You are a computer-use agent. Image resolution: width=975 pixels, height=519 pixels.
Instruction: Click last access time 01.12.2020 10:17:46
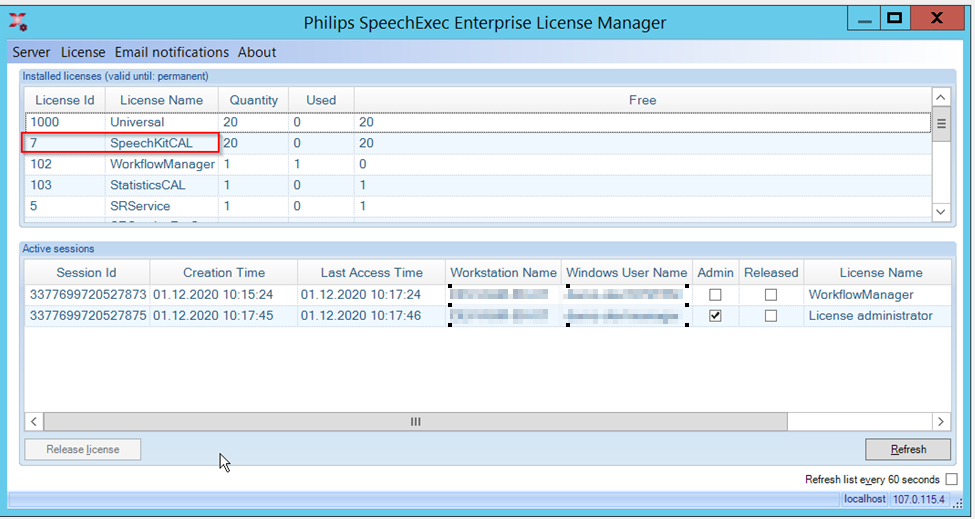tap(361, 316)
